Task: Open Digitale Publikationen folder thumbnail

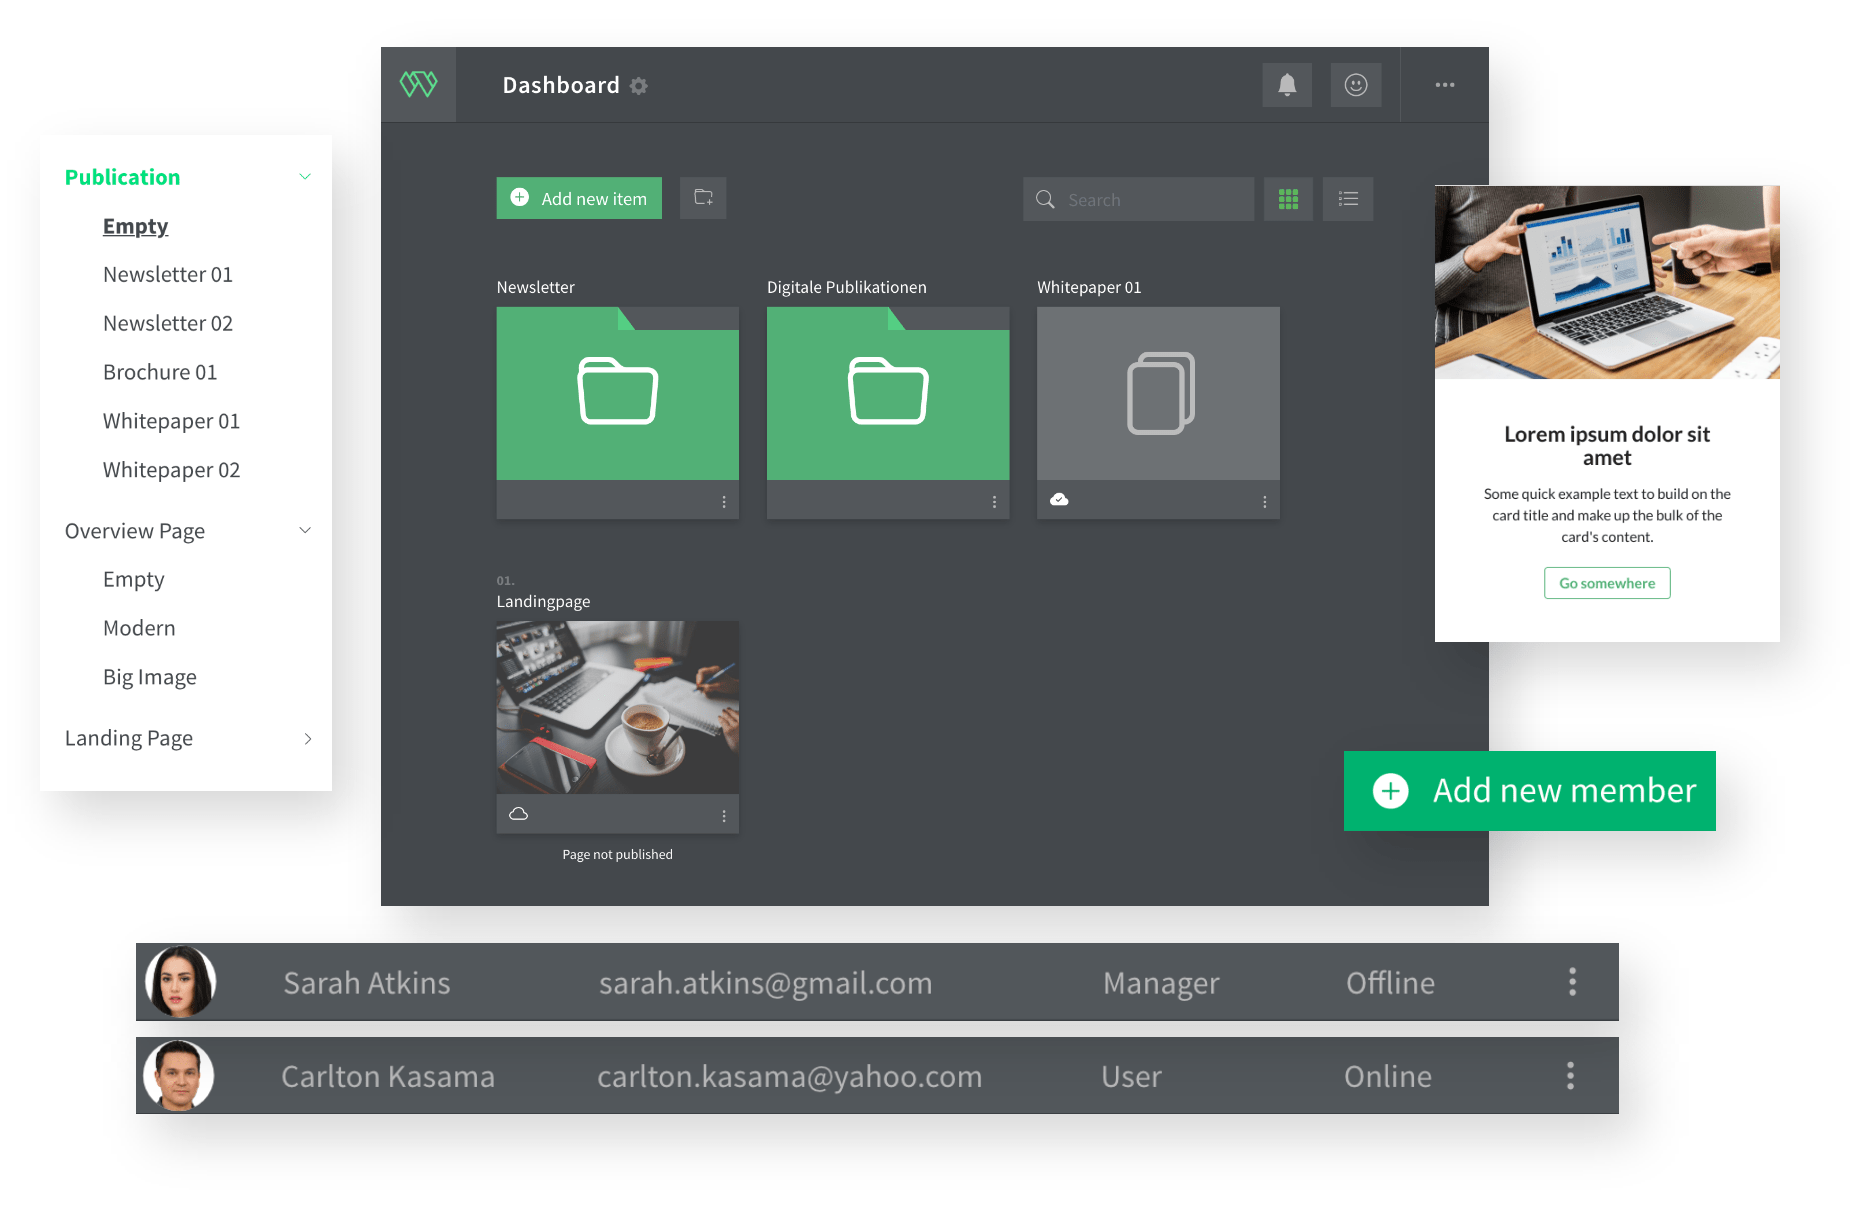Action: 888,393
